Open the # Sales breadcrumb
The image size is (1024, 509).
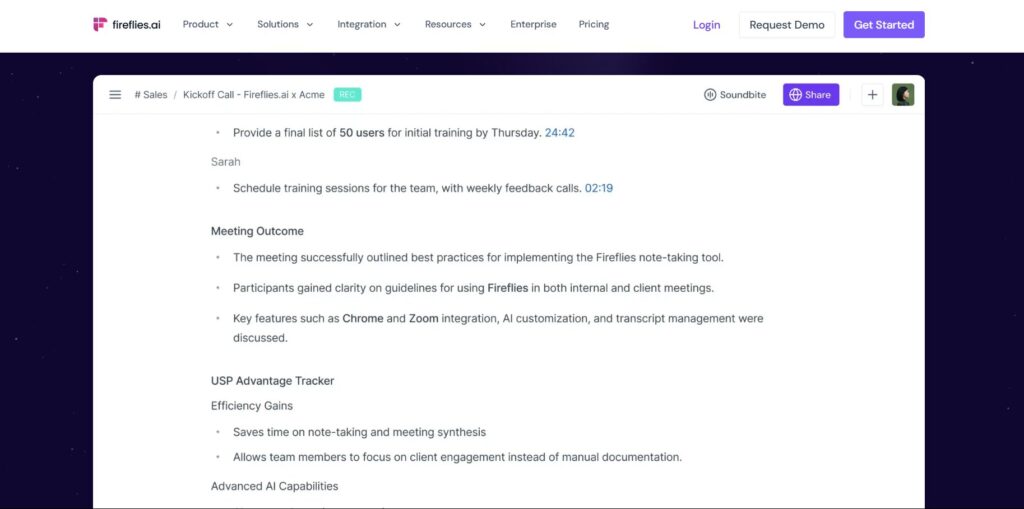click(x=151, y=95)
